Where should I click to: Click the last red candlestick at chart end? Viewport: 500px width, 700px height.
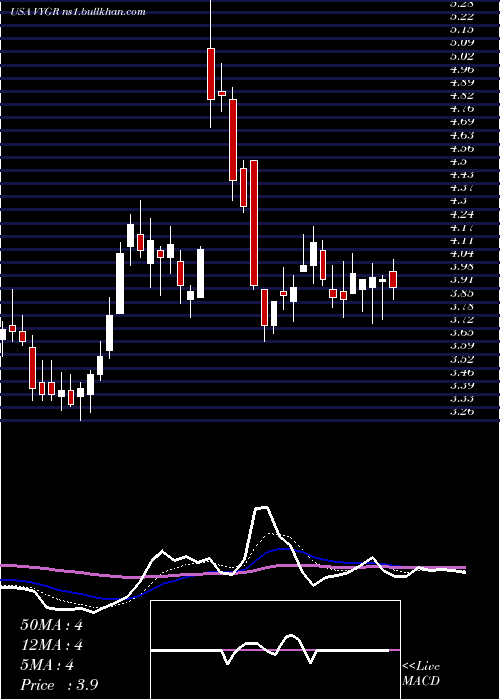(393, 279)
